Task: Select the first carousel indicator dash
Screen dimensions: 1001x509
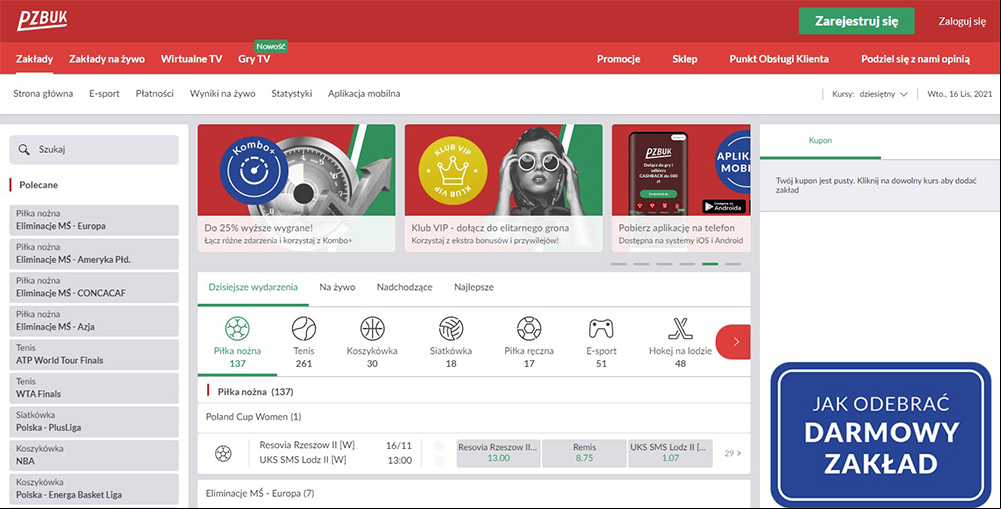Action: pyautogui.click(x=619, y=264)
